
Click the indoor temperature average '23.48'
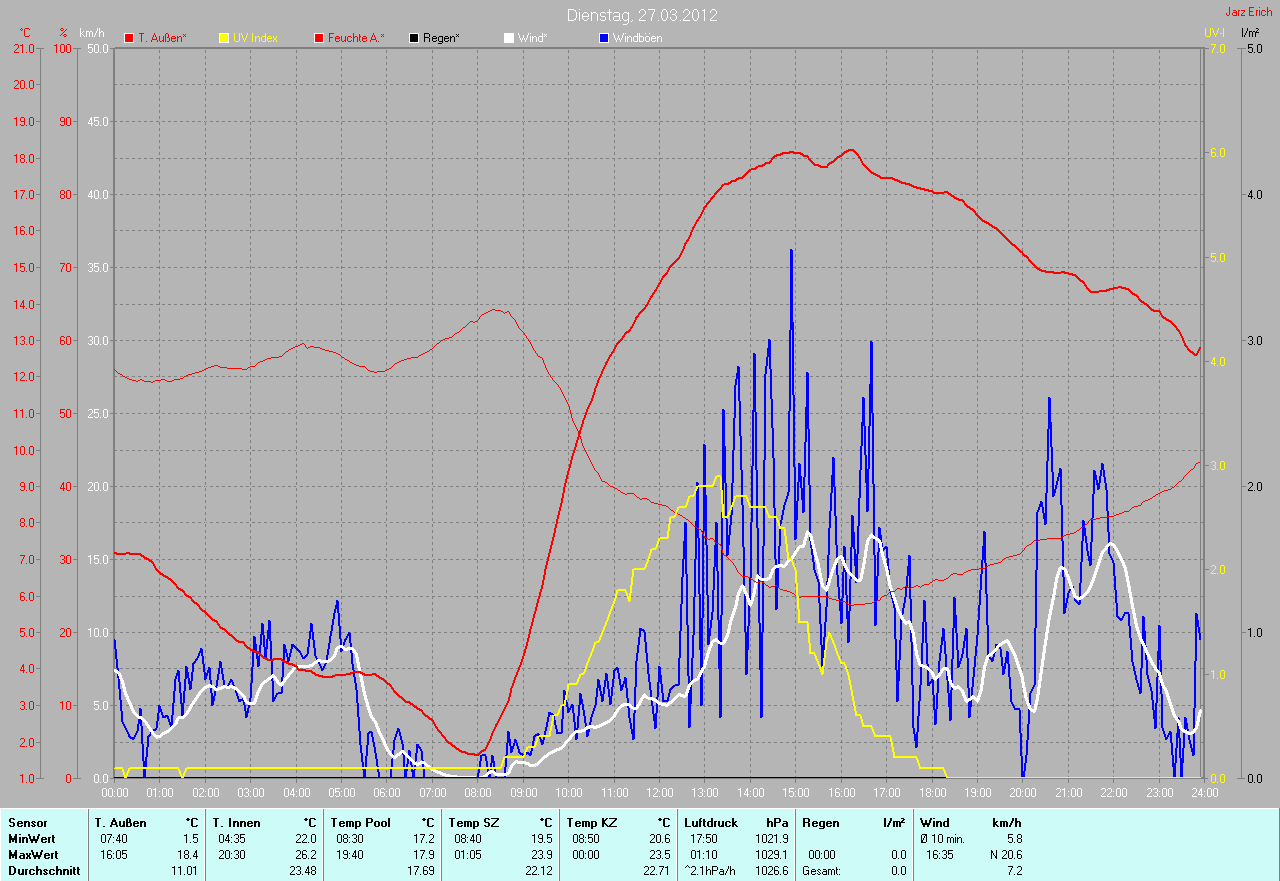(x=301, y=871)
